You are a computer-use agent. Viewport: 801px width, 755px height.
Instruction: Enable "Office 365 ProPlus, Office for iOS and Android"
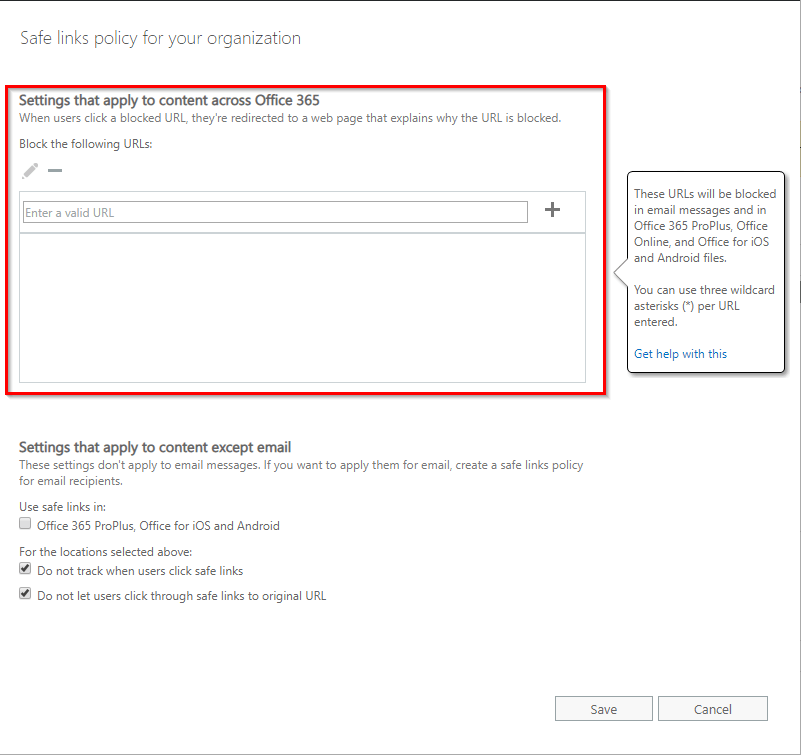pos(23,524)
